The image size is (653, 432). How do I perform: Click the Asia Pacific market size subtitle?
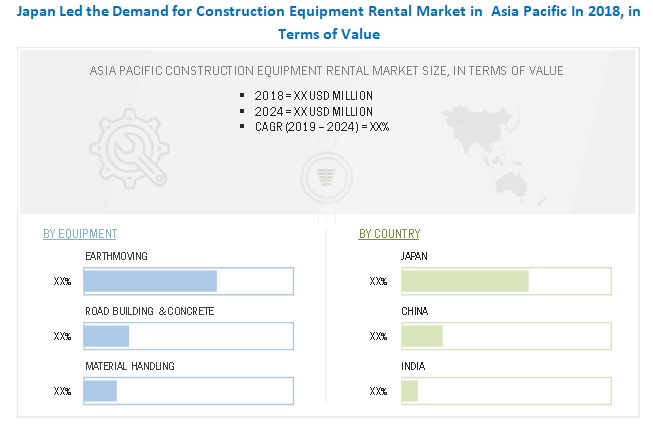pos(327,70)
